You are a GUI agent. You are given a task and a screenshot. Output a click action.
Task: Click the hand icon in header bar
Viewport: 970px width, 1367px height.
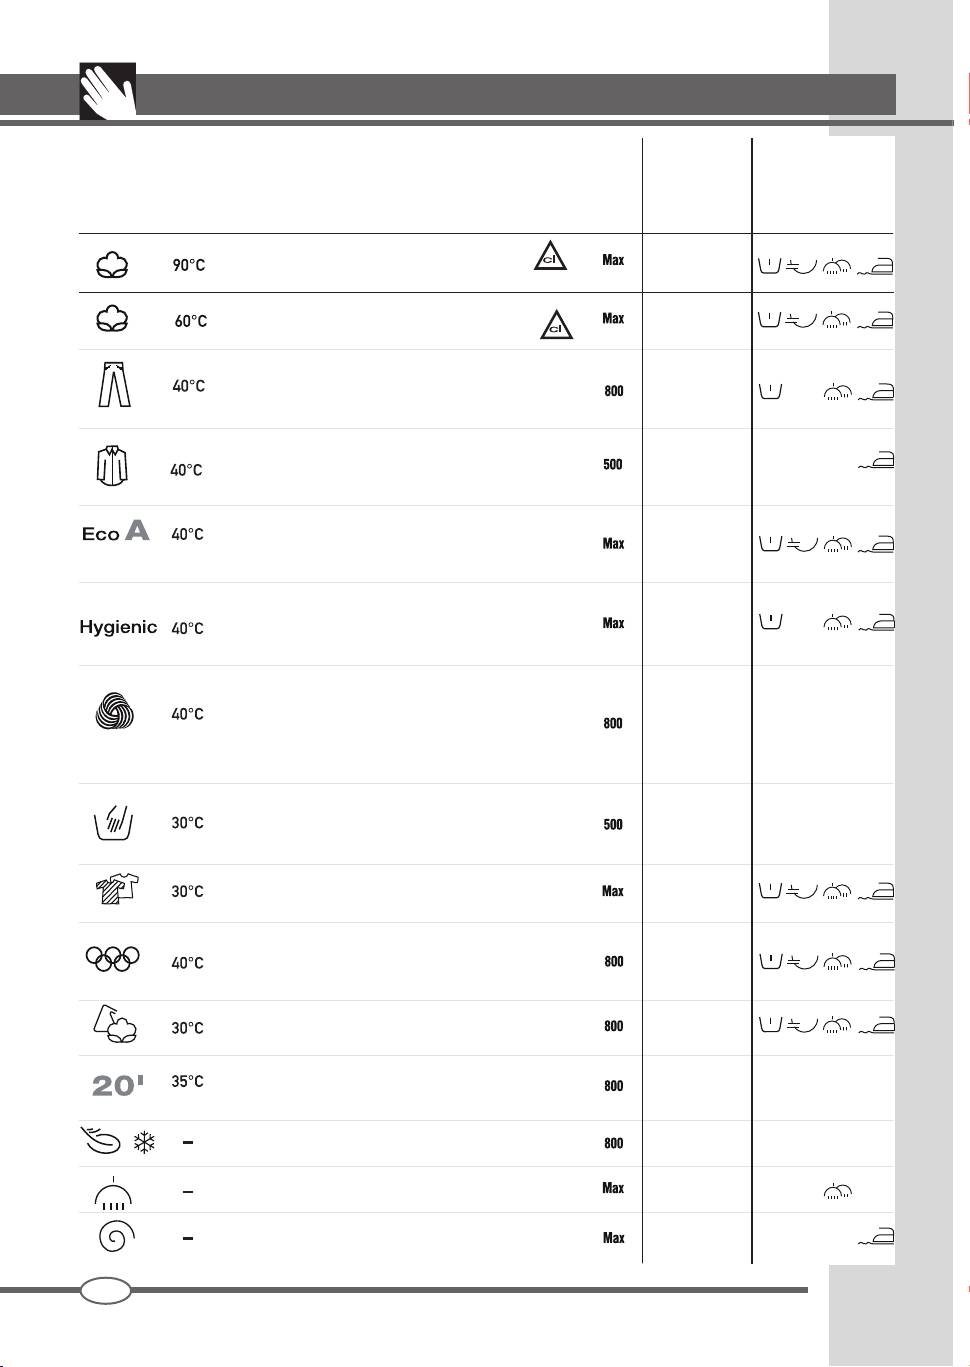(107, 92)
